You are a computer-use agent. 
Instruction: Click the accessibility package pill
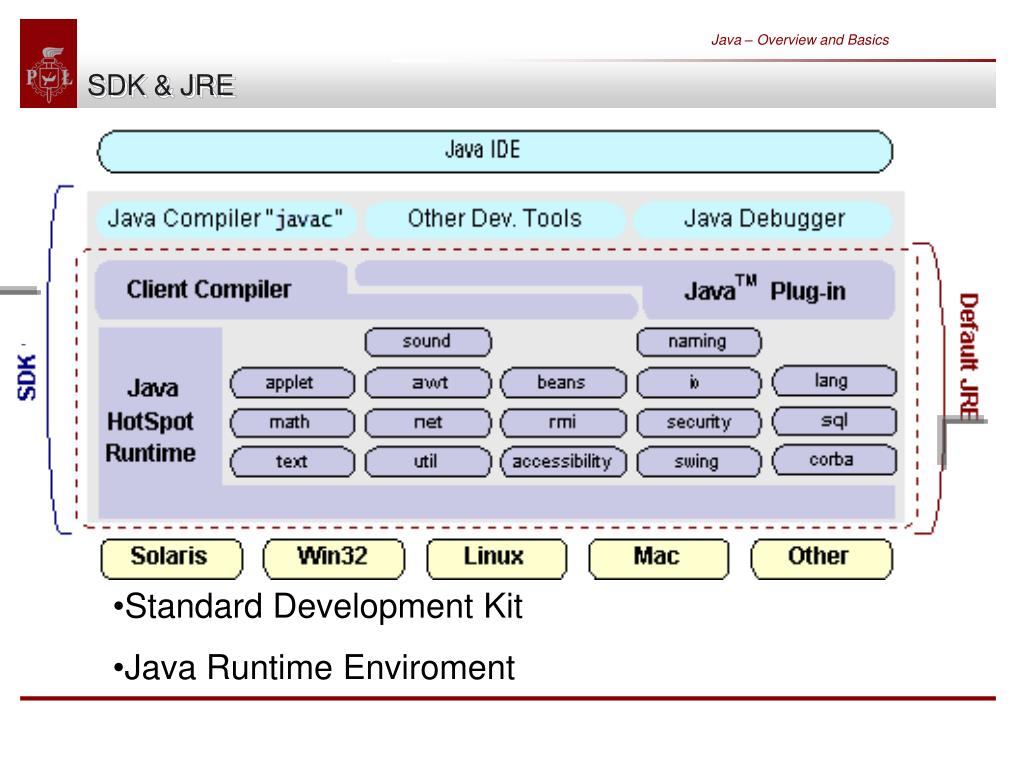(563, 462)
